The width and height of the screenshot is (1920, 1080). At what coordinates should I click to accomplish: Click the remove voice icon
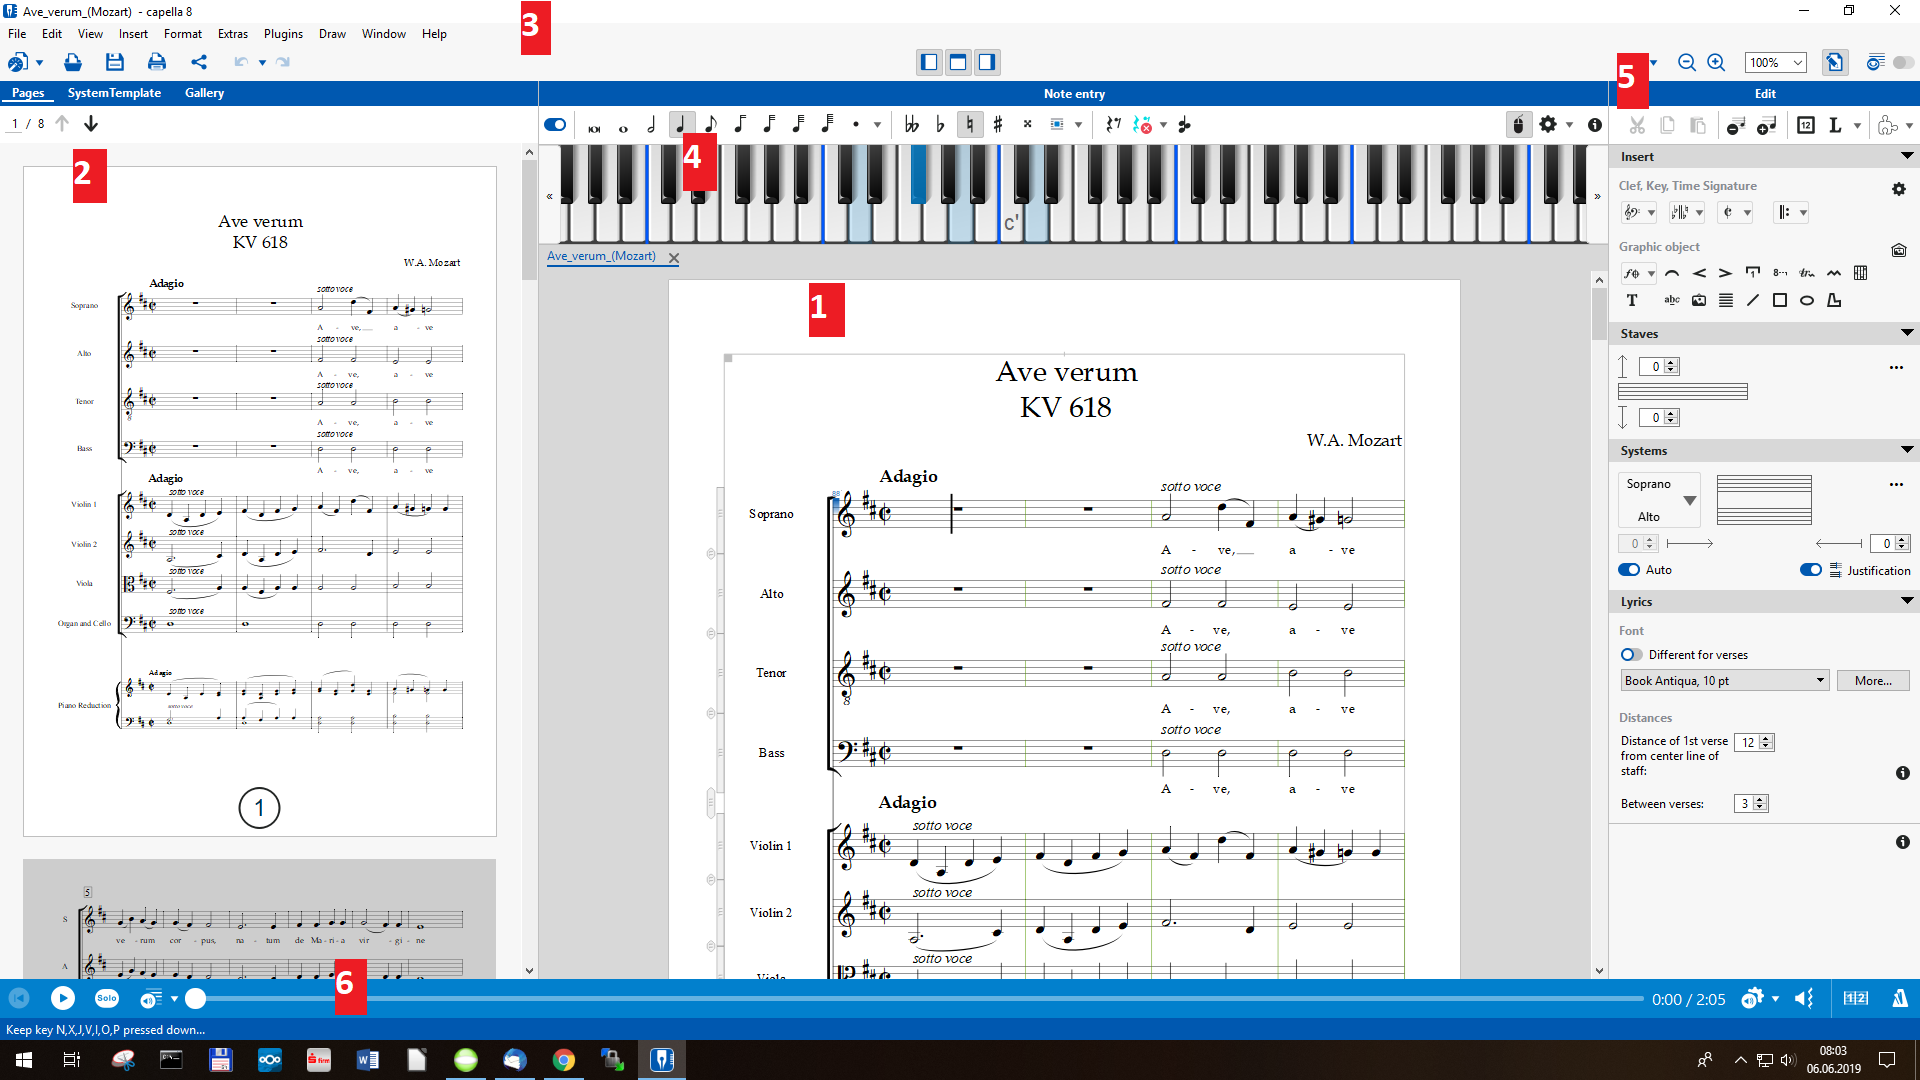[1736, 125]
